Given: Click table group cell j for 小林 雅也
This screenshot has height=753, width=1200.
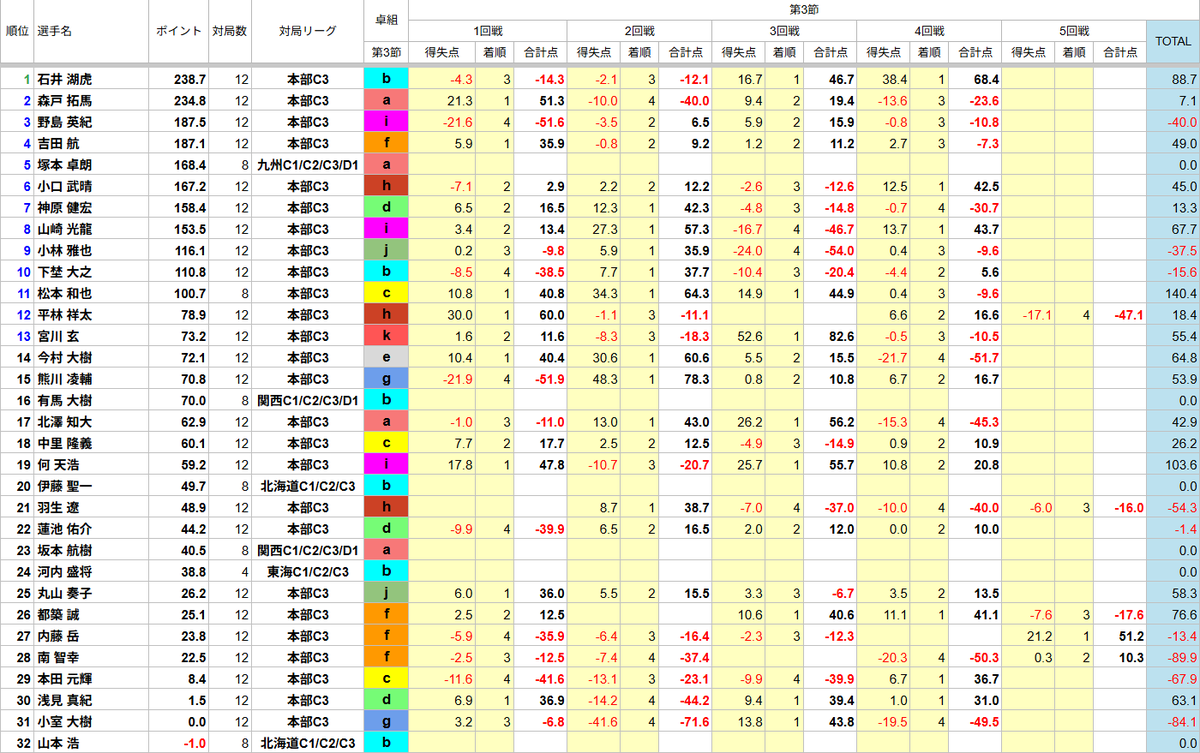Looking at the screenshot, I should 386,250.
